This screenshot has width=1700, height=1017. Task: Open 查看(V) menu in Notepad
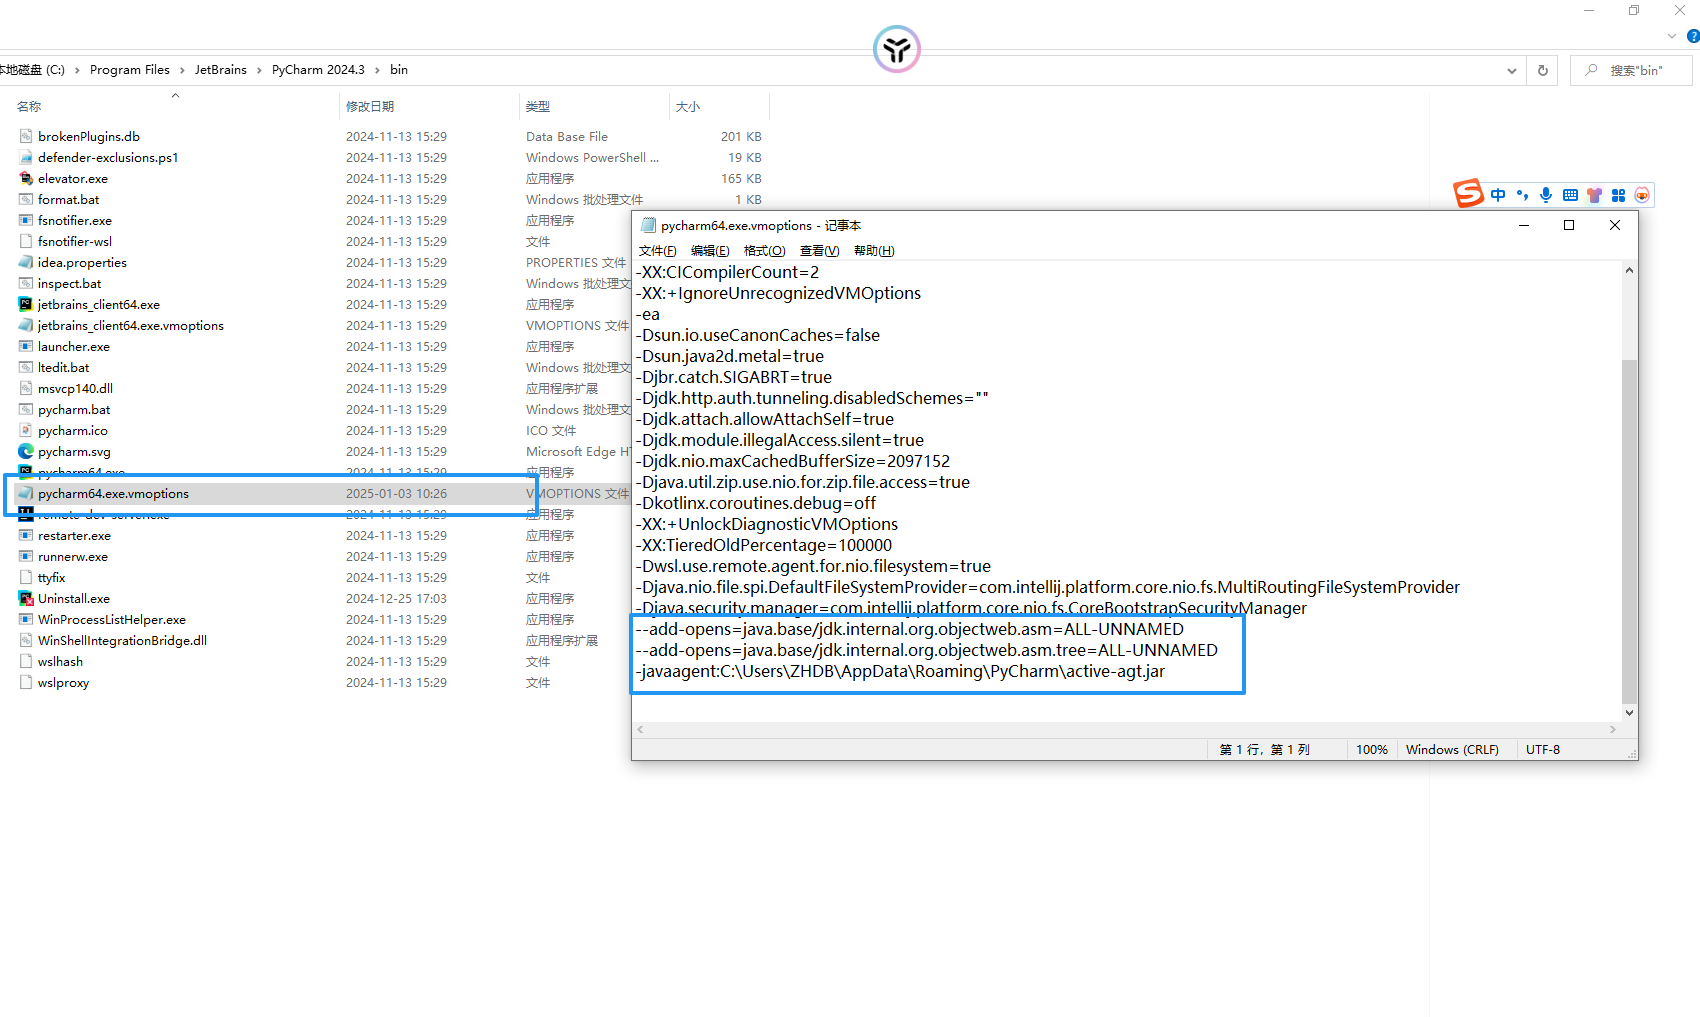(819, 251)
